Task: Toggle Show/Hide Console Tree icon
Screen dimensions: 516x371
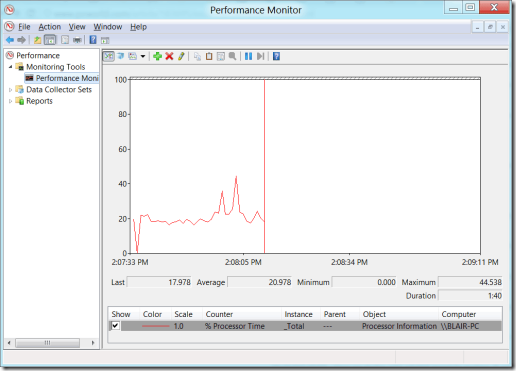Action: (50, 40)
